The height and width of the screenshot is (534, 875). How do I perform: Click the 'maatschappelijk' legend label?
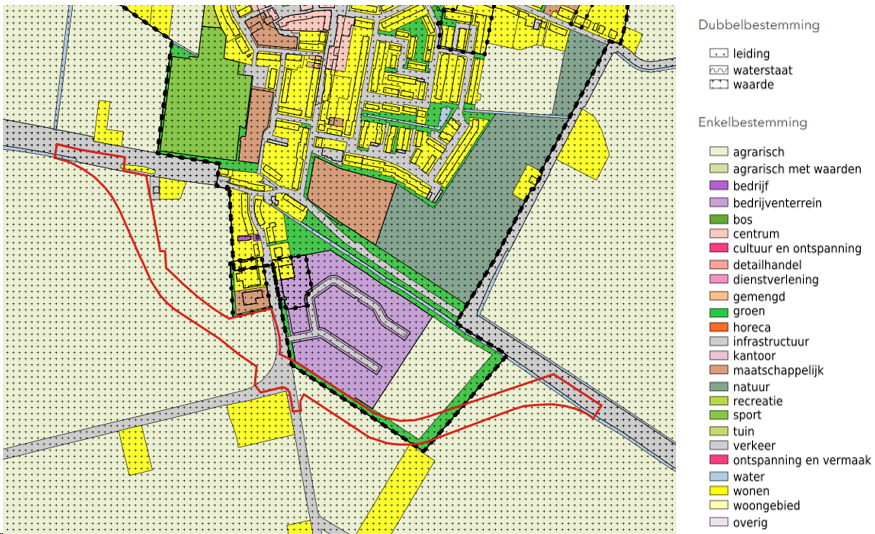point(778,370)
